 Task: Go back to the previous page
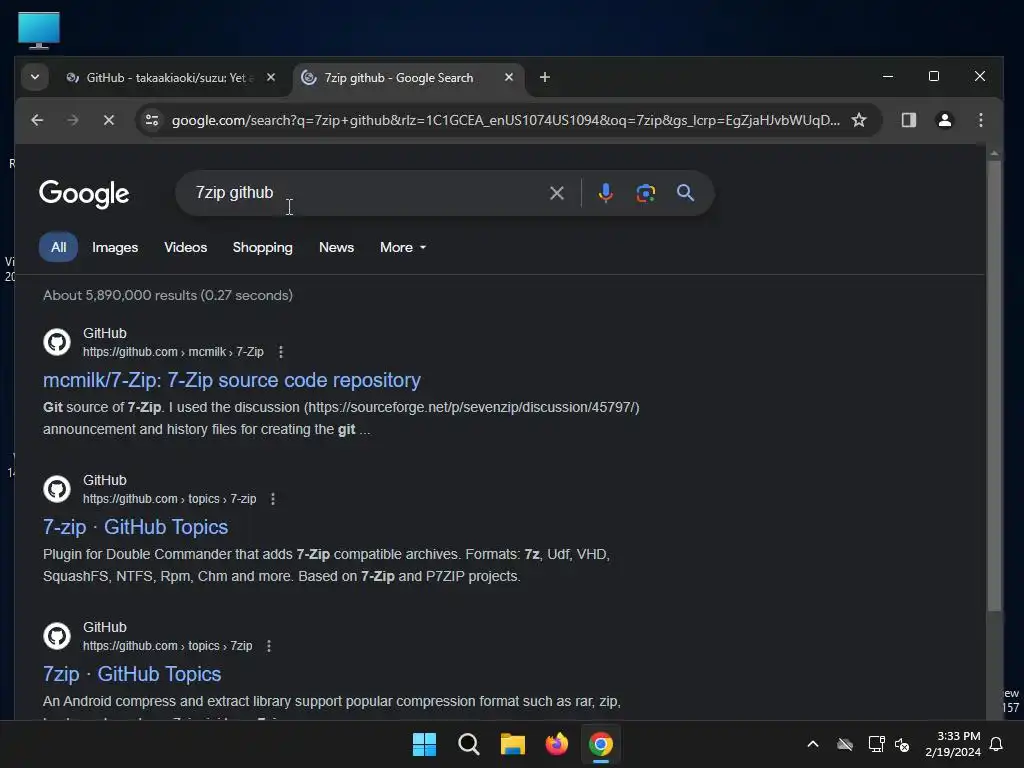click(37, 120)
